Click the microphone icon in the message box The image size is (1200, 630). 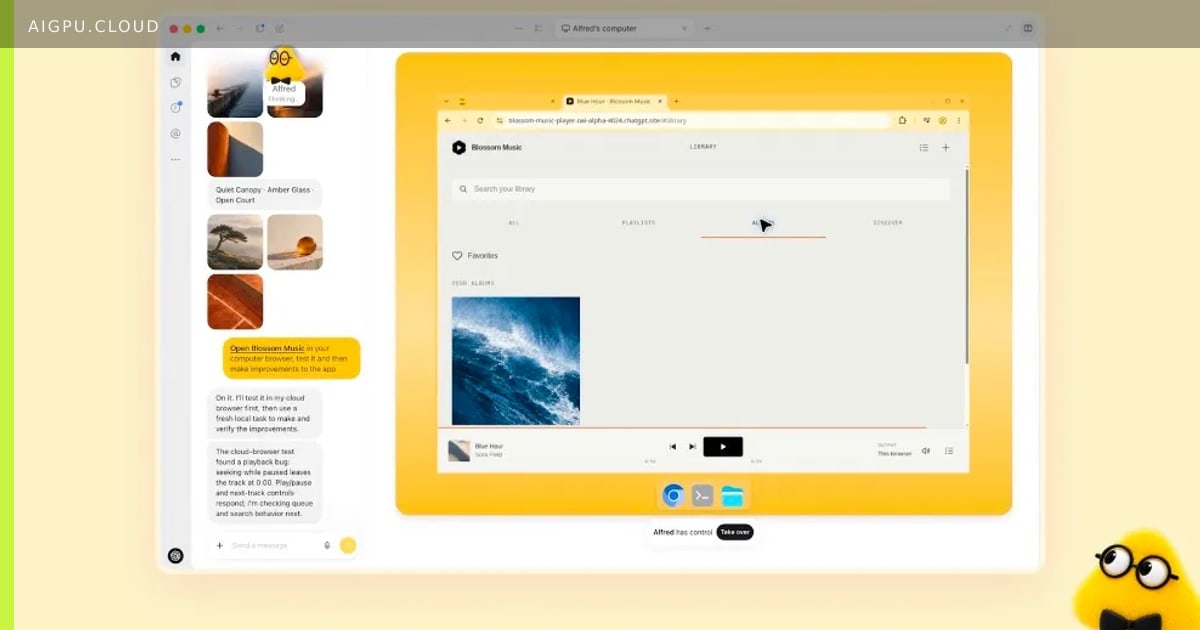[x=327, y=545]
